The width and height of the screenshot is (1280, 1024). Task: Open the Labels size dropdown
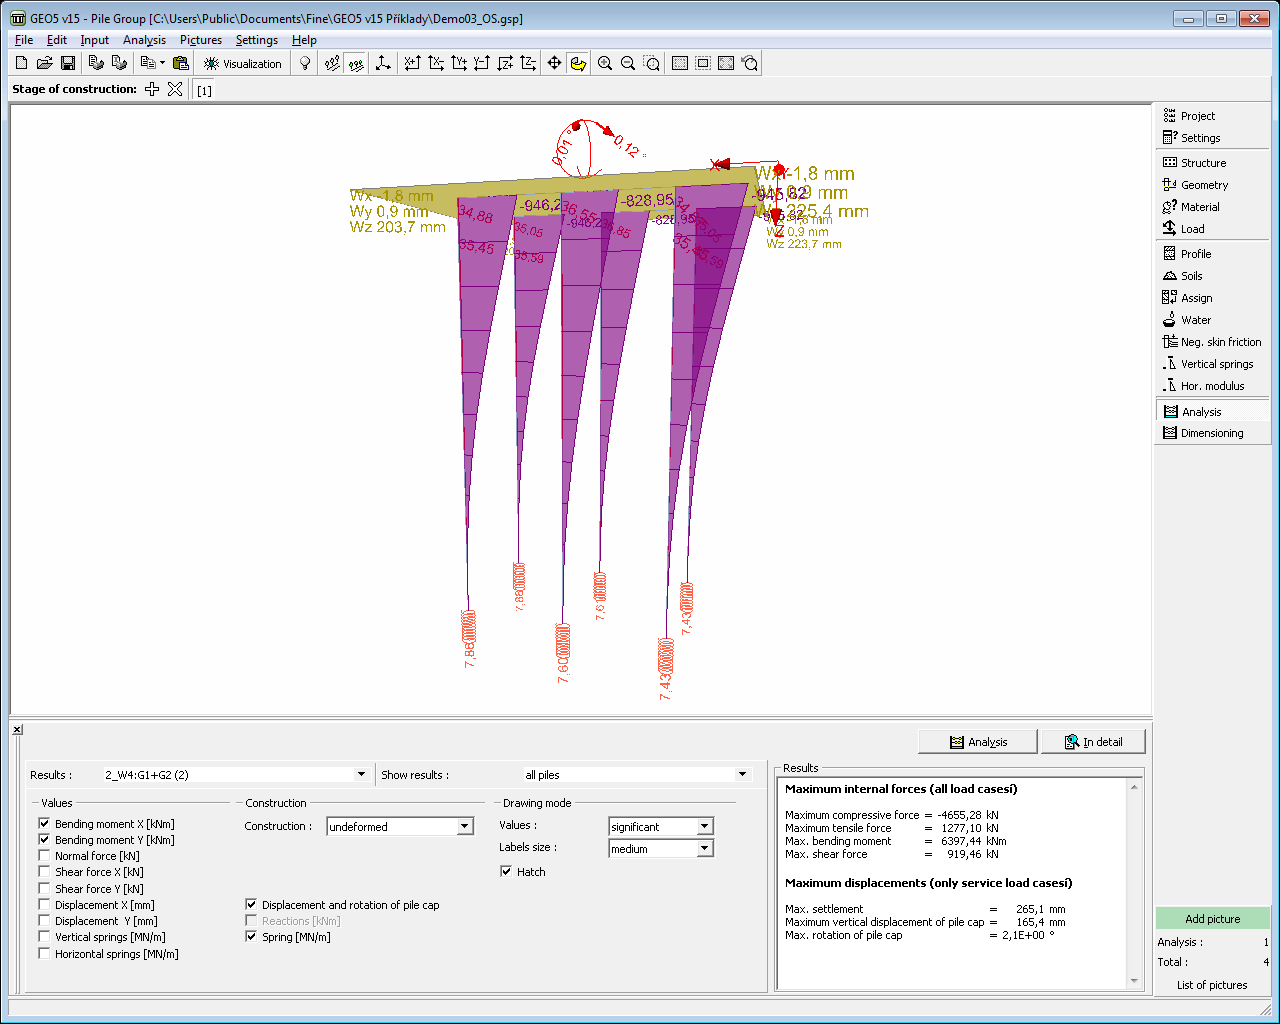point(705,849)
